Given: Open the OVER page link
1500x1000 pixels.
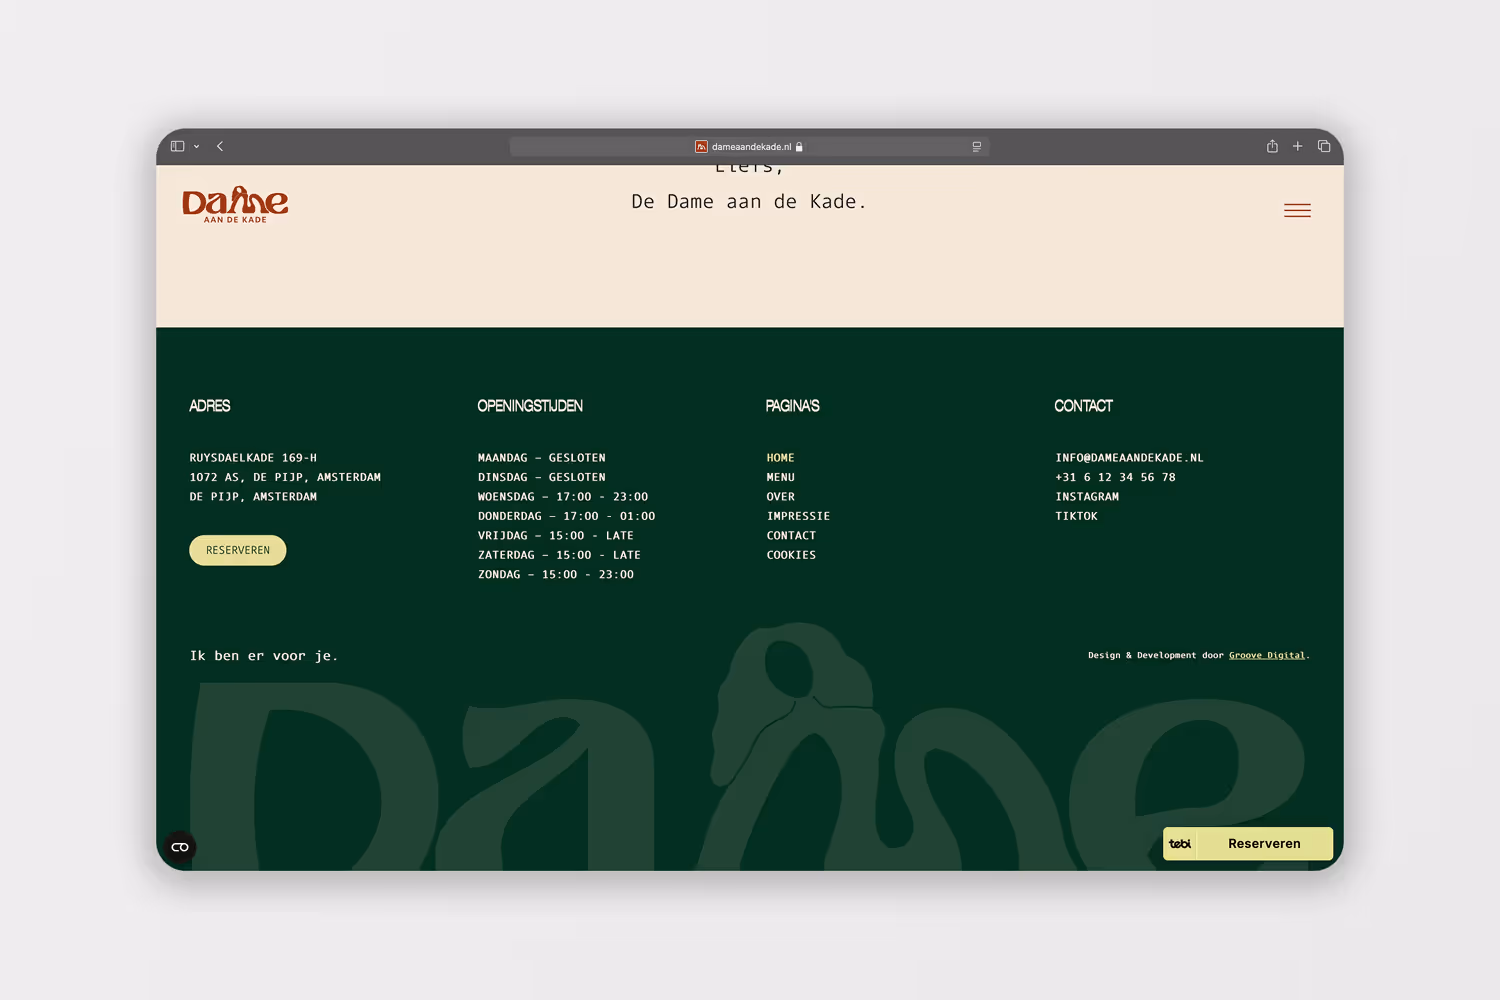Looking at the screenshot, I should [780, 497].
